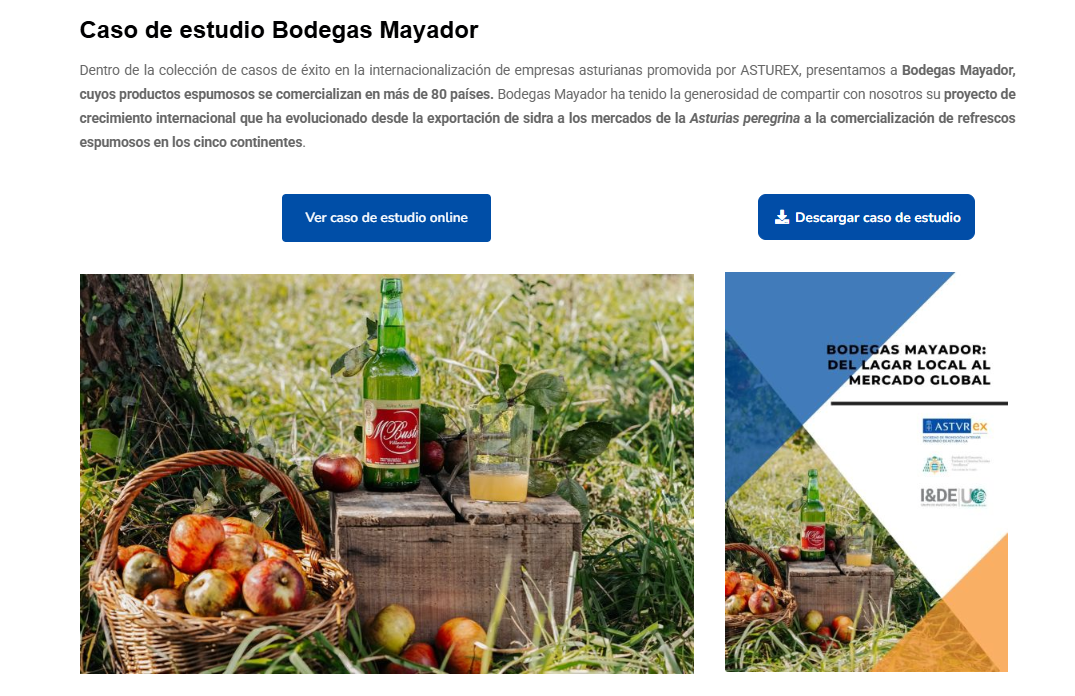Screen dimensions: 1075x696
Task: Click the red apple beside the bottle
Action: (x=337, y=472)
